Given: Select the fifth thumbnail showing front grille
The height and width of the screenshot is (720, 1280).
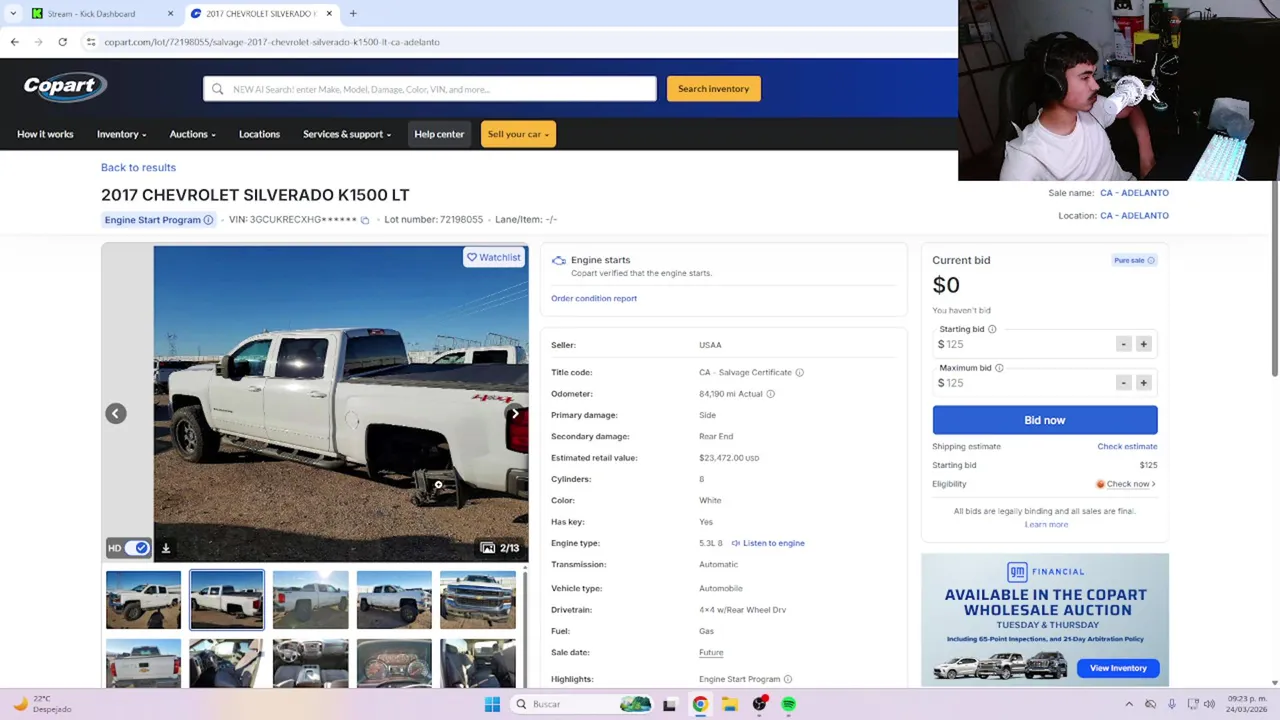Looking at the screenshot, I should tap(478, 600).
